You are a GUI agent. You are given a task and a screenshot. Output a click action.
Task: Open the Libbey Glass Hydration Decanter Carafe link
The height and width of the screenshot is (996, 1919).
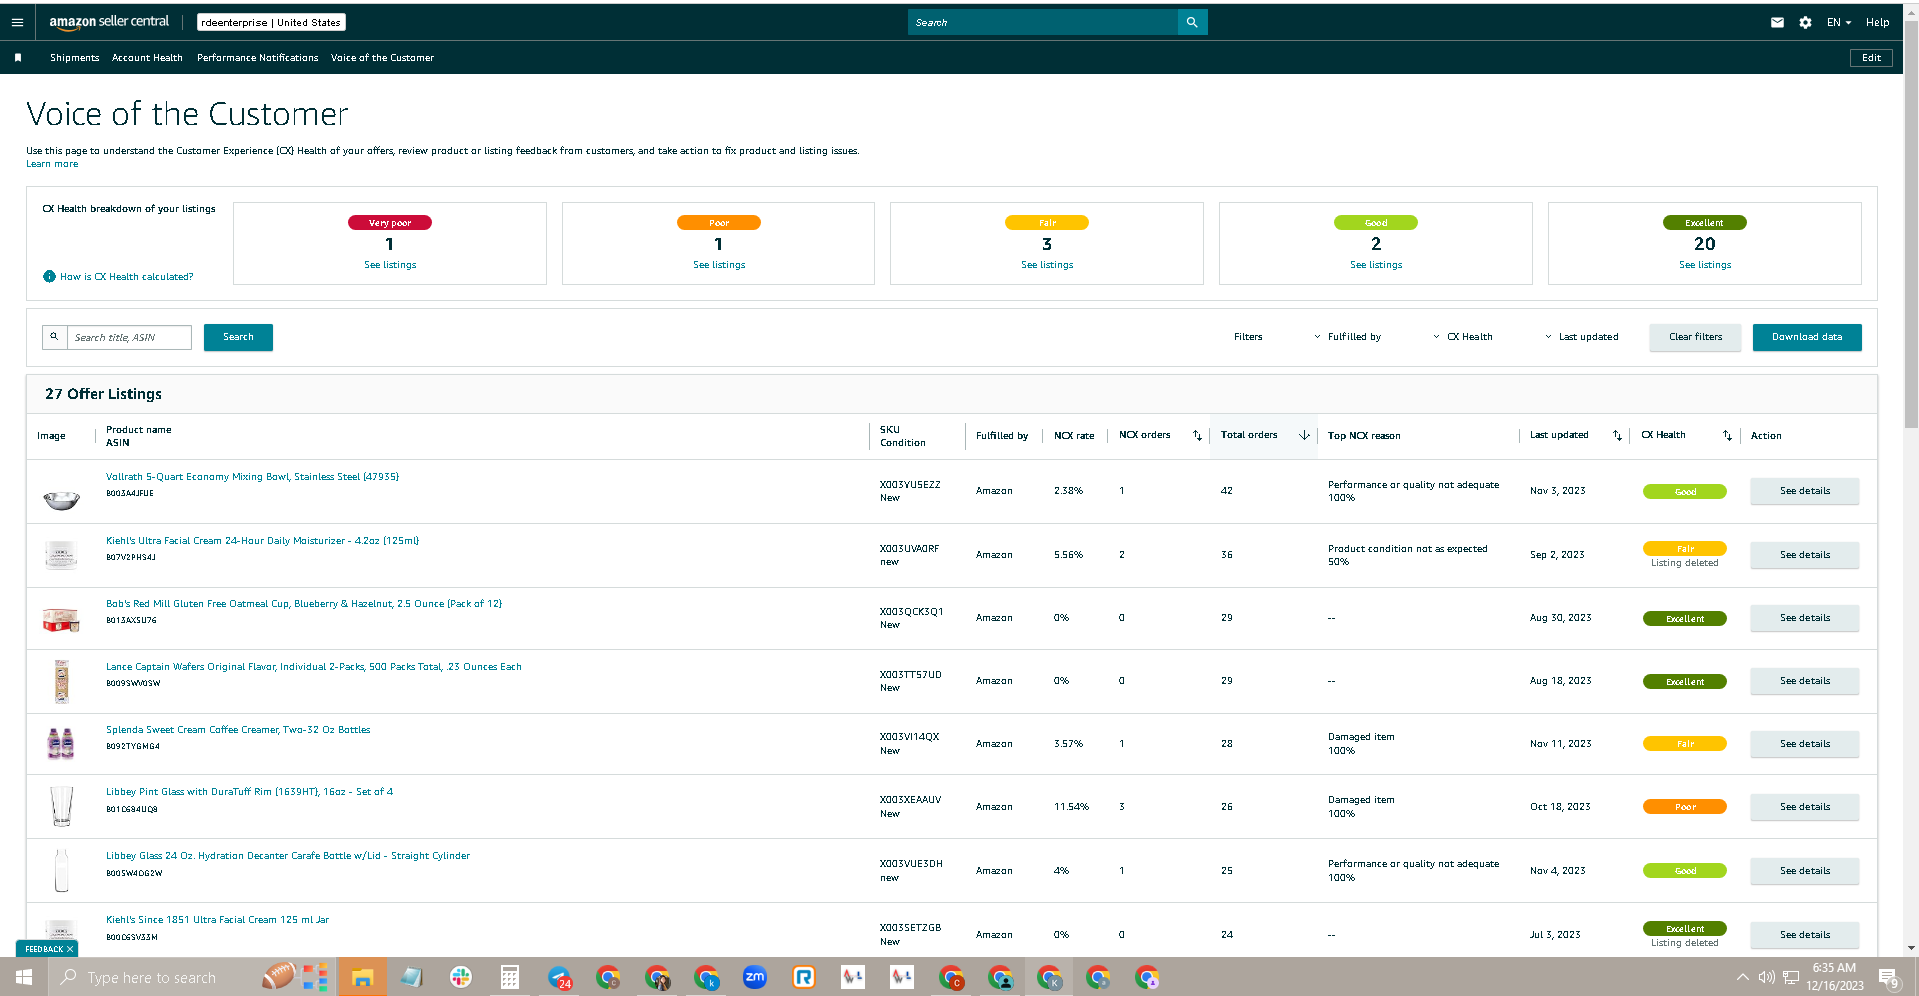288,856
